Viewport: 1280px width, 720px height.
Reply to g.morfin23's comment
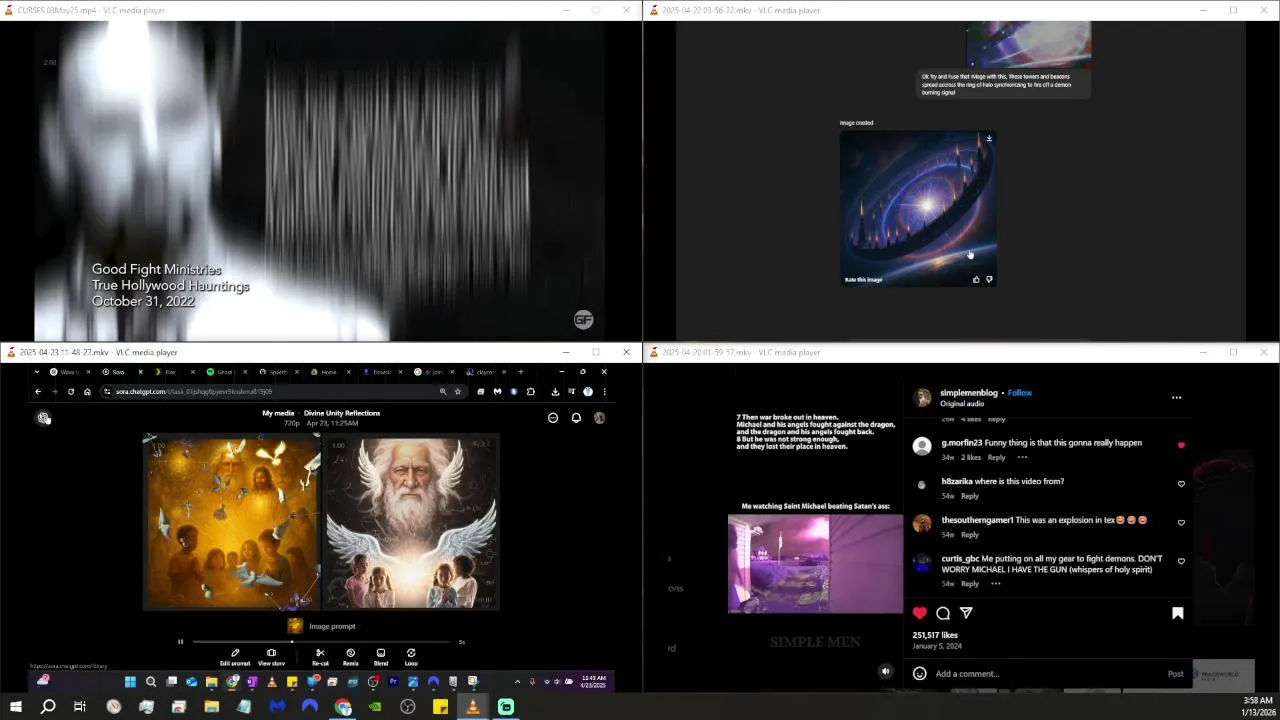996,457
